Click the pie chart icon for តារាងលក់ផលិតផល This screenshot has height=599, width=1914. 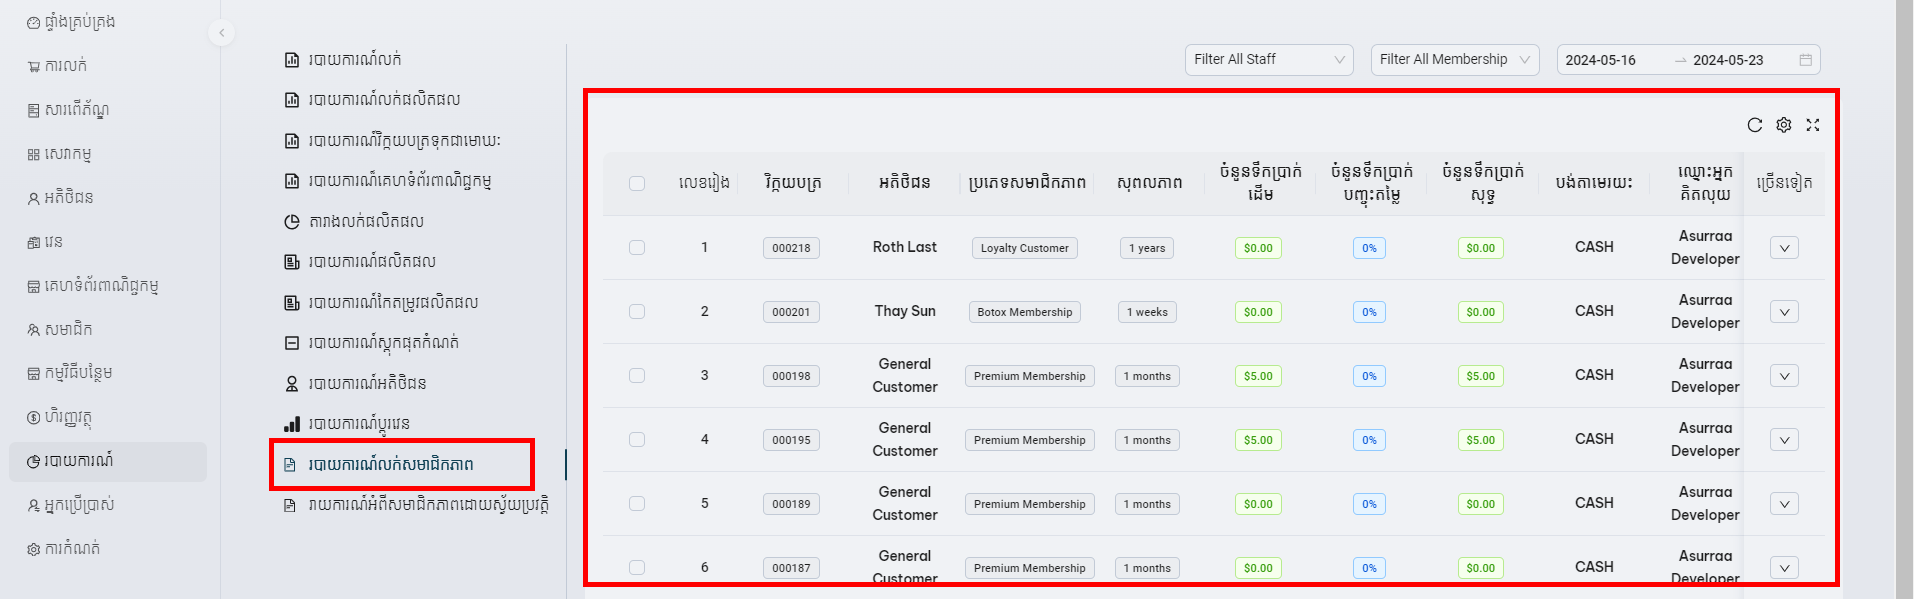pos(292,222)
